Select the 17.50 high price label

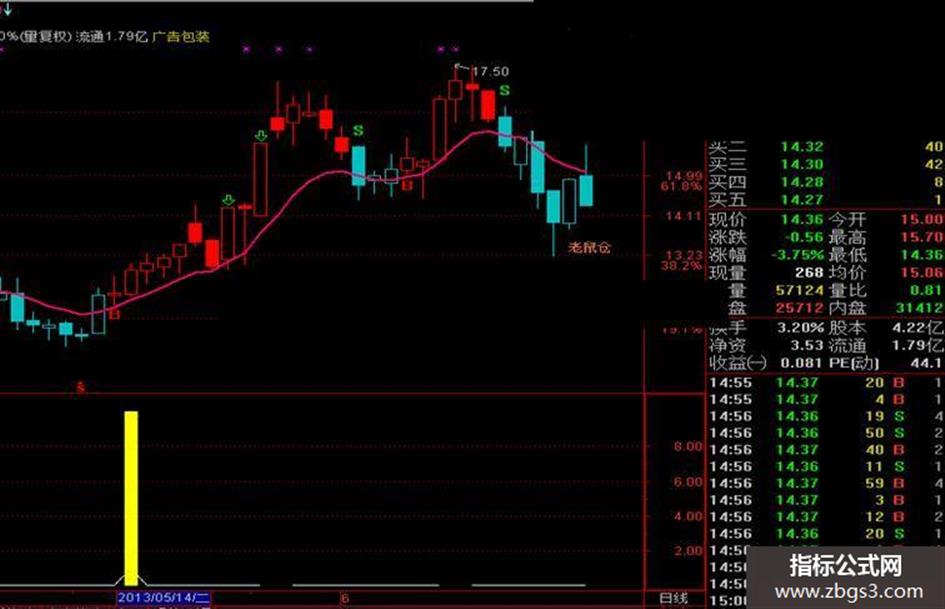490,72
